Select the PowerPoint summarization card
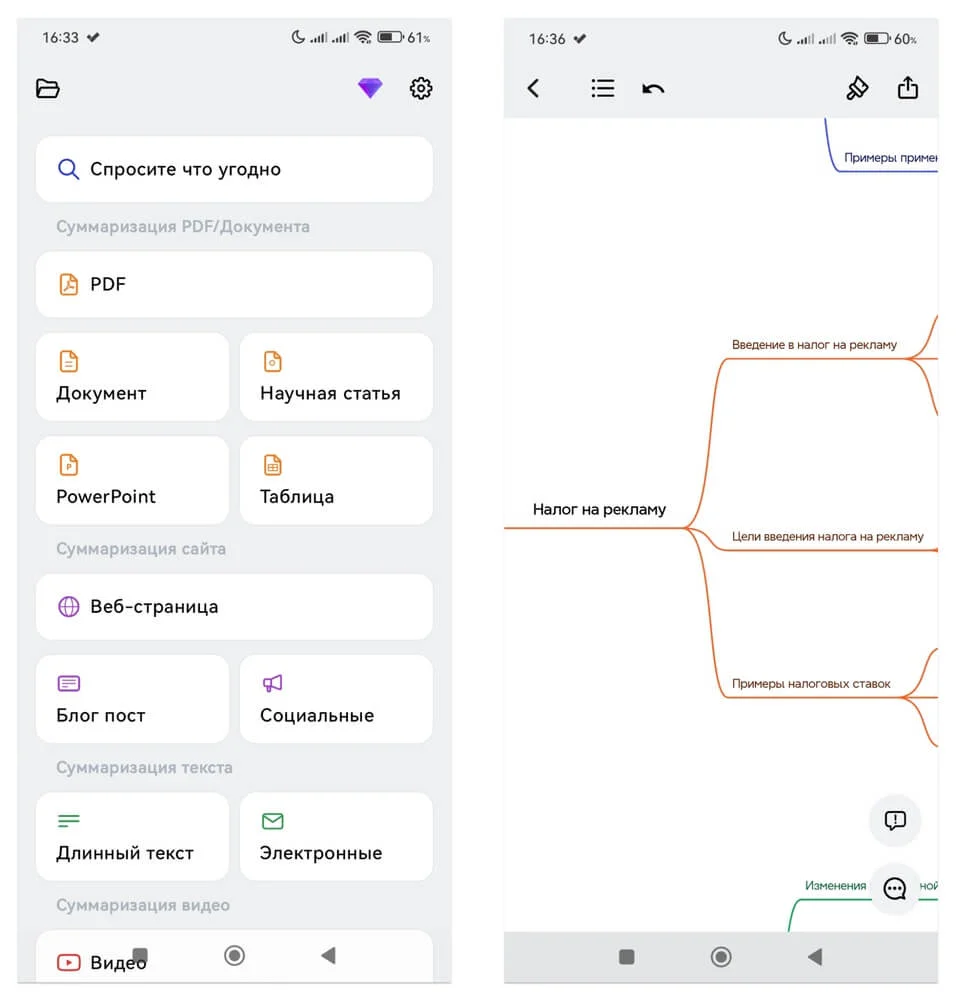This screenshot has width=956, height=1000. pos(132,480)
